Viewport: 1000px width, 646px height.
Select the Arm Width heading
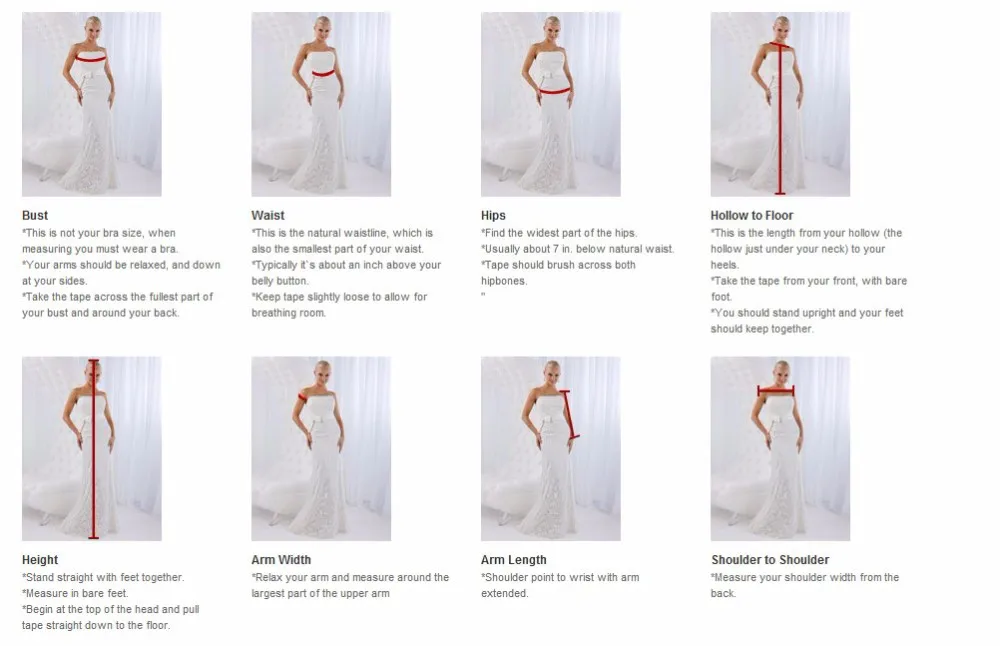tap(281, 560)
